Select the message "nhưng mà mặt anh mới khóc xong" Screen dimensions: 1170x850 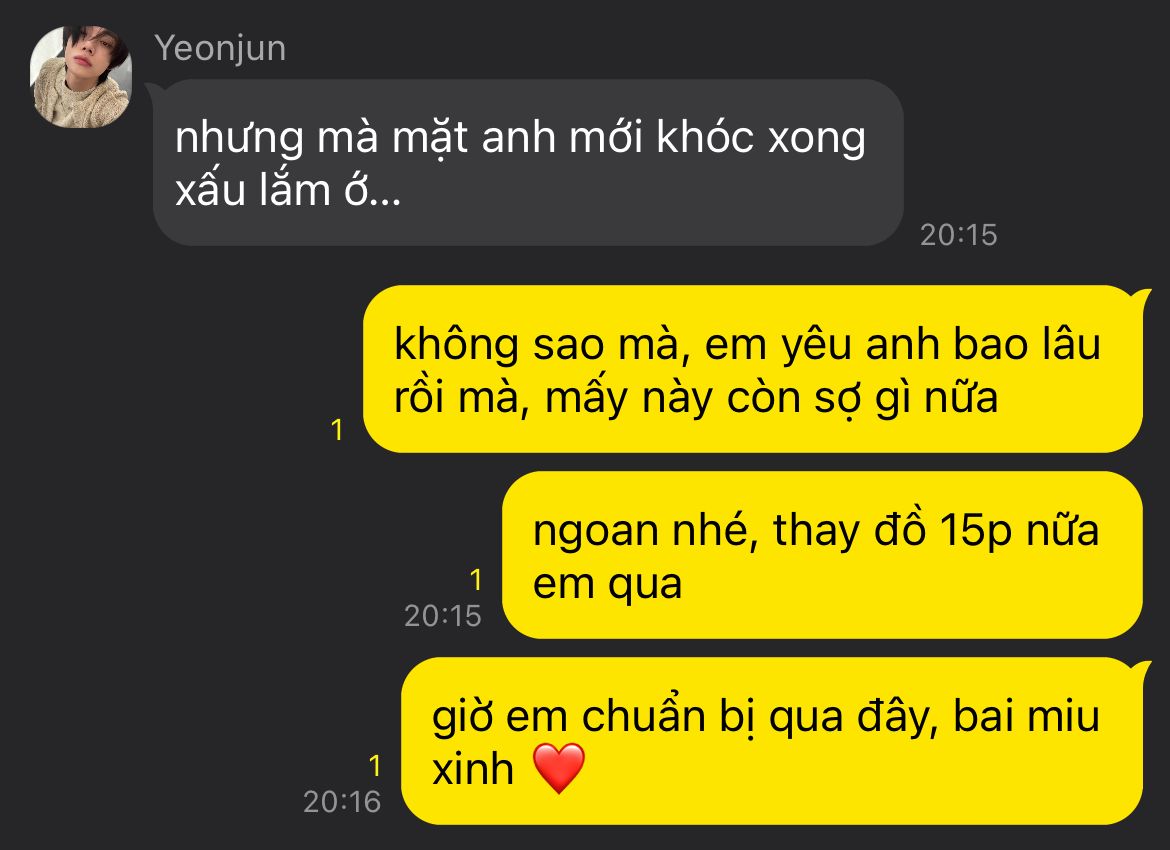point(528,163)
